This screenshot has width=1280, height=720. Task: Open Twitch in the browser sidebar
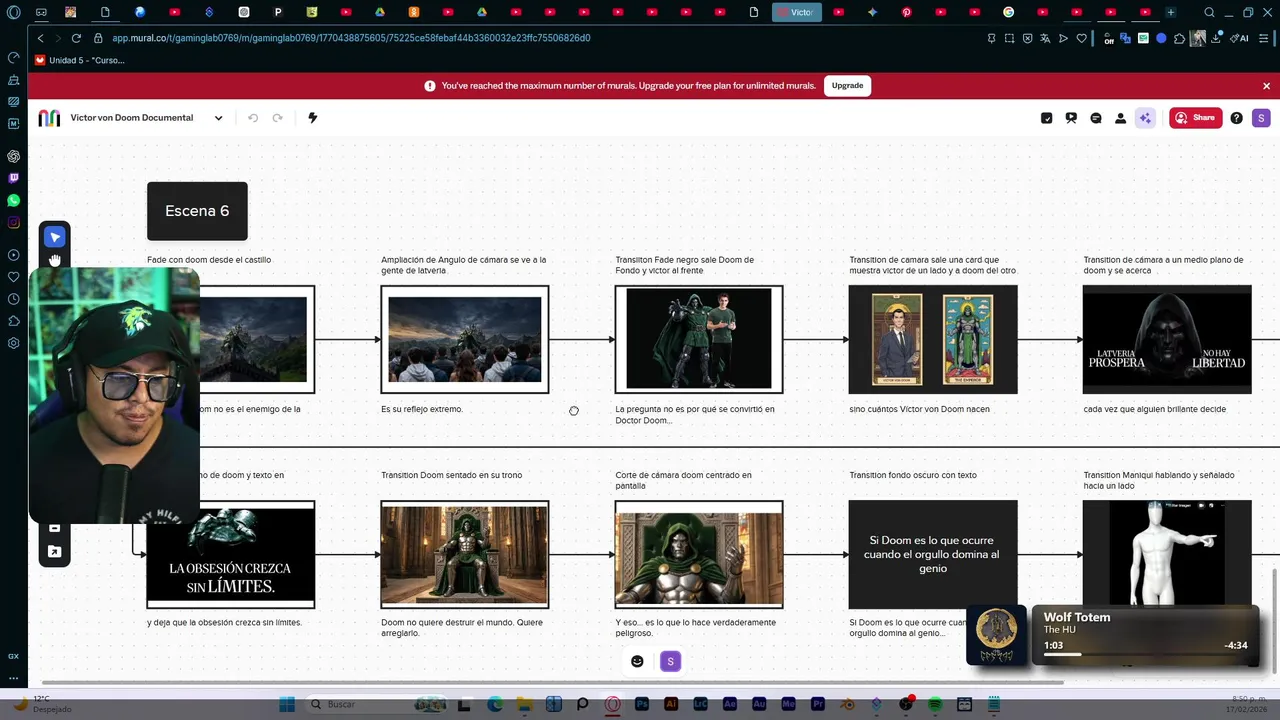pos(13,178)
